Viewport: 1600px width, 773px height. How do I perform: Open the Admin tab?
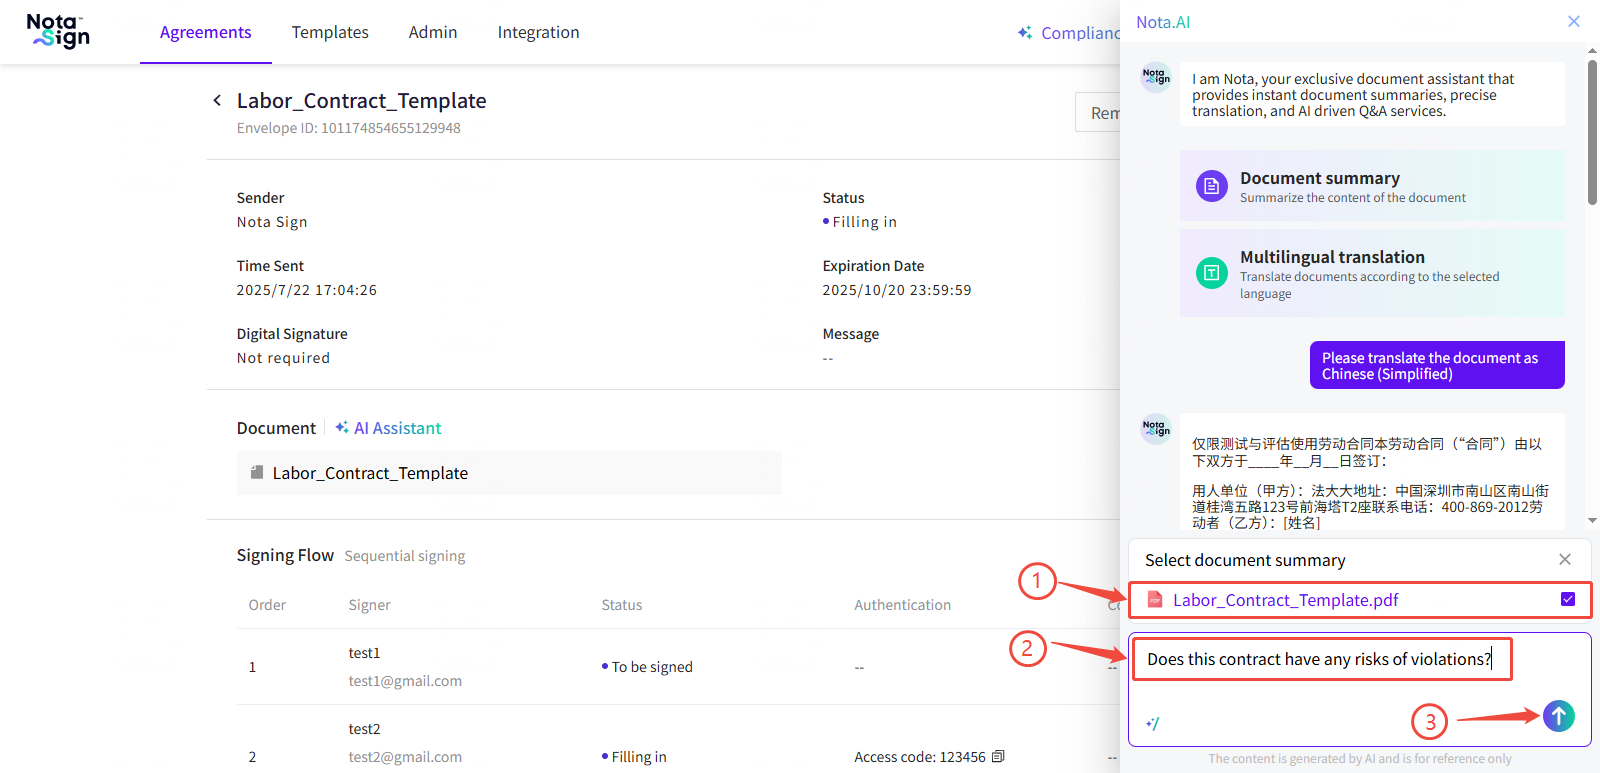pyautogui.click(x=433, y=32)
